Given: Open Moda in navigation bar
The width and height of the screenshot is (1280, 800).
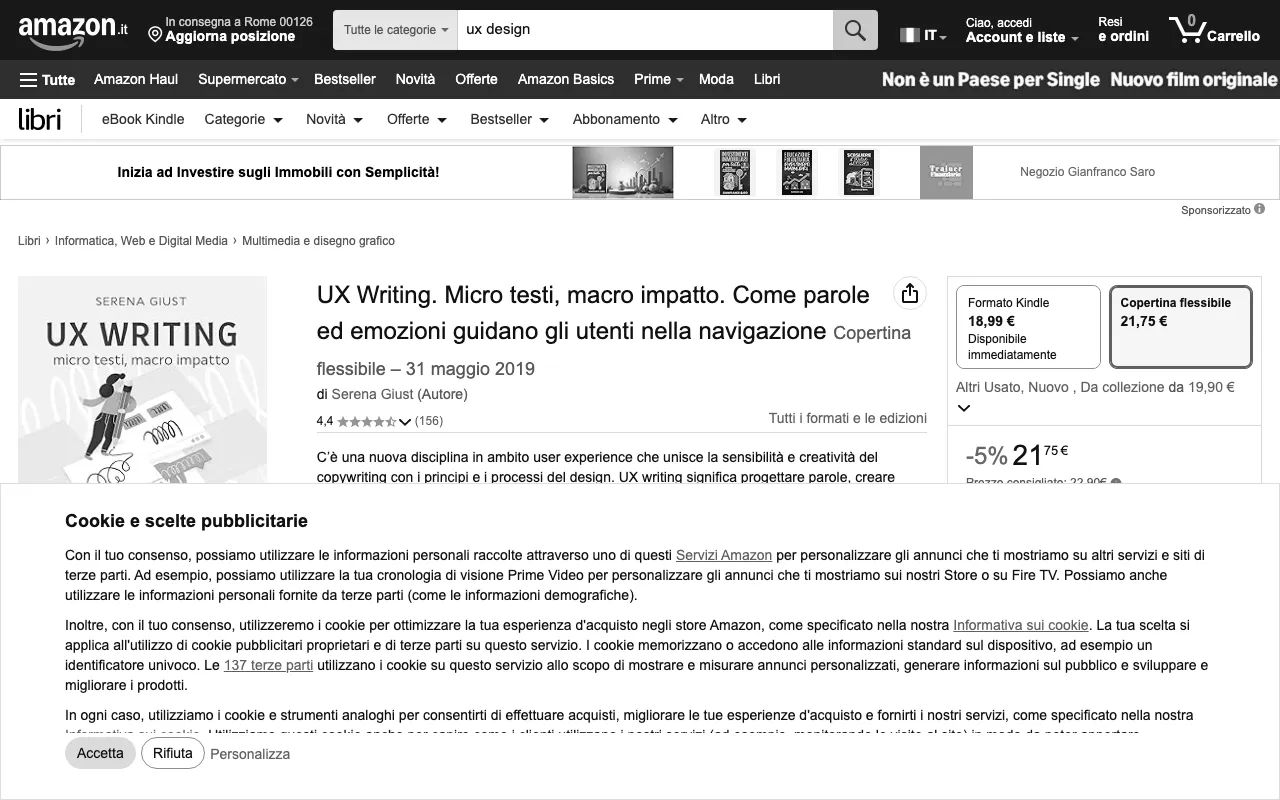Looking at the screenshot, I should (716, 79).
